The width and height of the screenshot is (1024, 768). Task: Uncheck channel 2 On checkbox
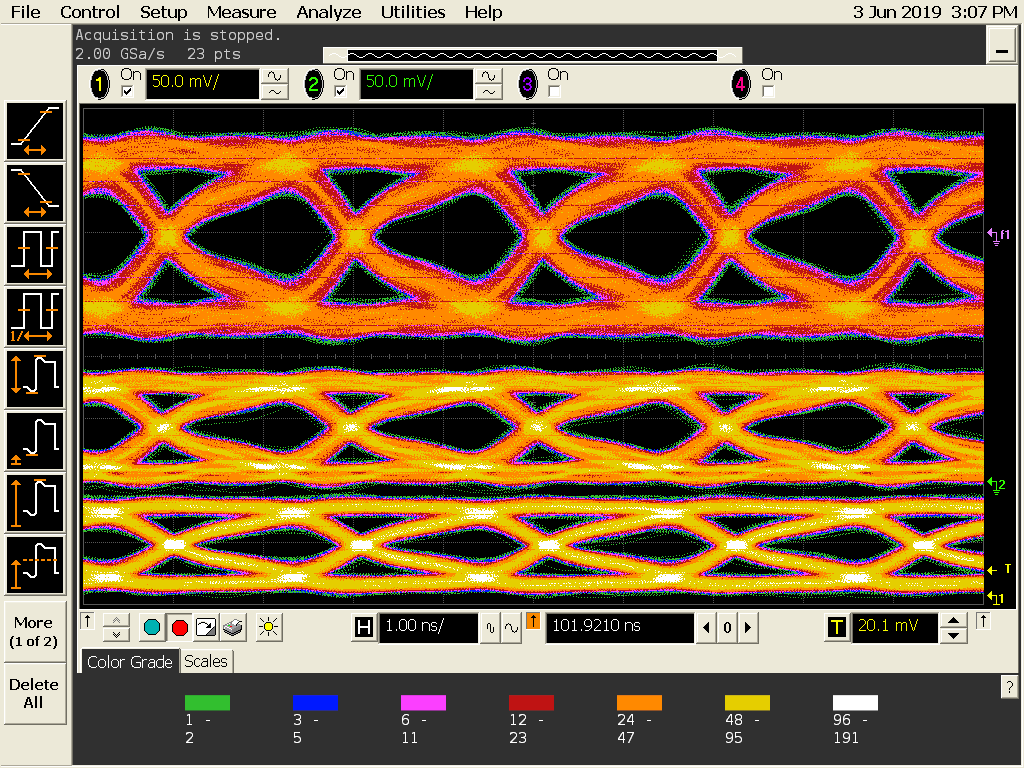[x=341, y=91]
